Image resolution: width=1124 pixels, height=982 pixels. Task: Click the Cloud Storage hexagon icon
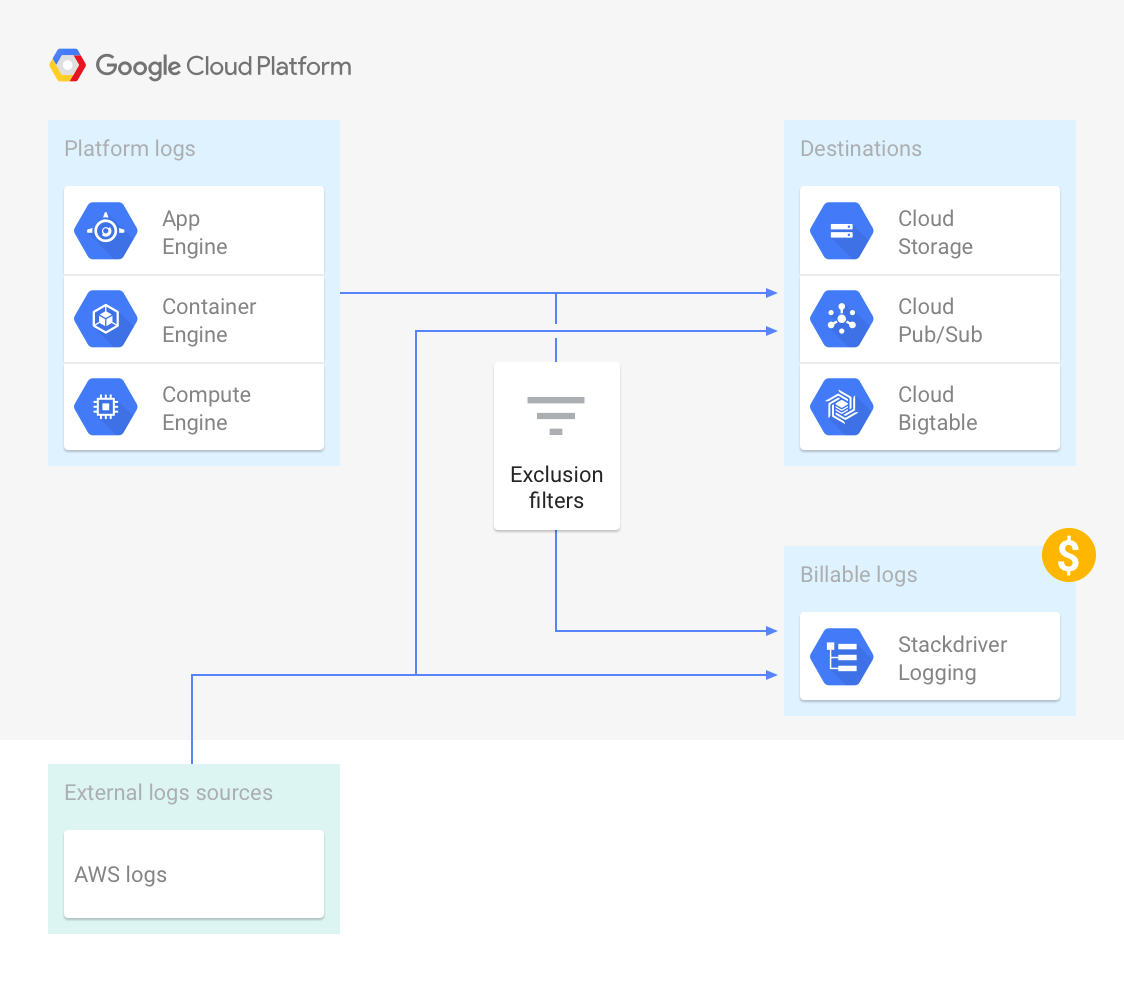pyautogui.click(x=842, y=231)
